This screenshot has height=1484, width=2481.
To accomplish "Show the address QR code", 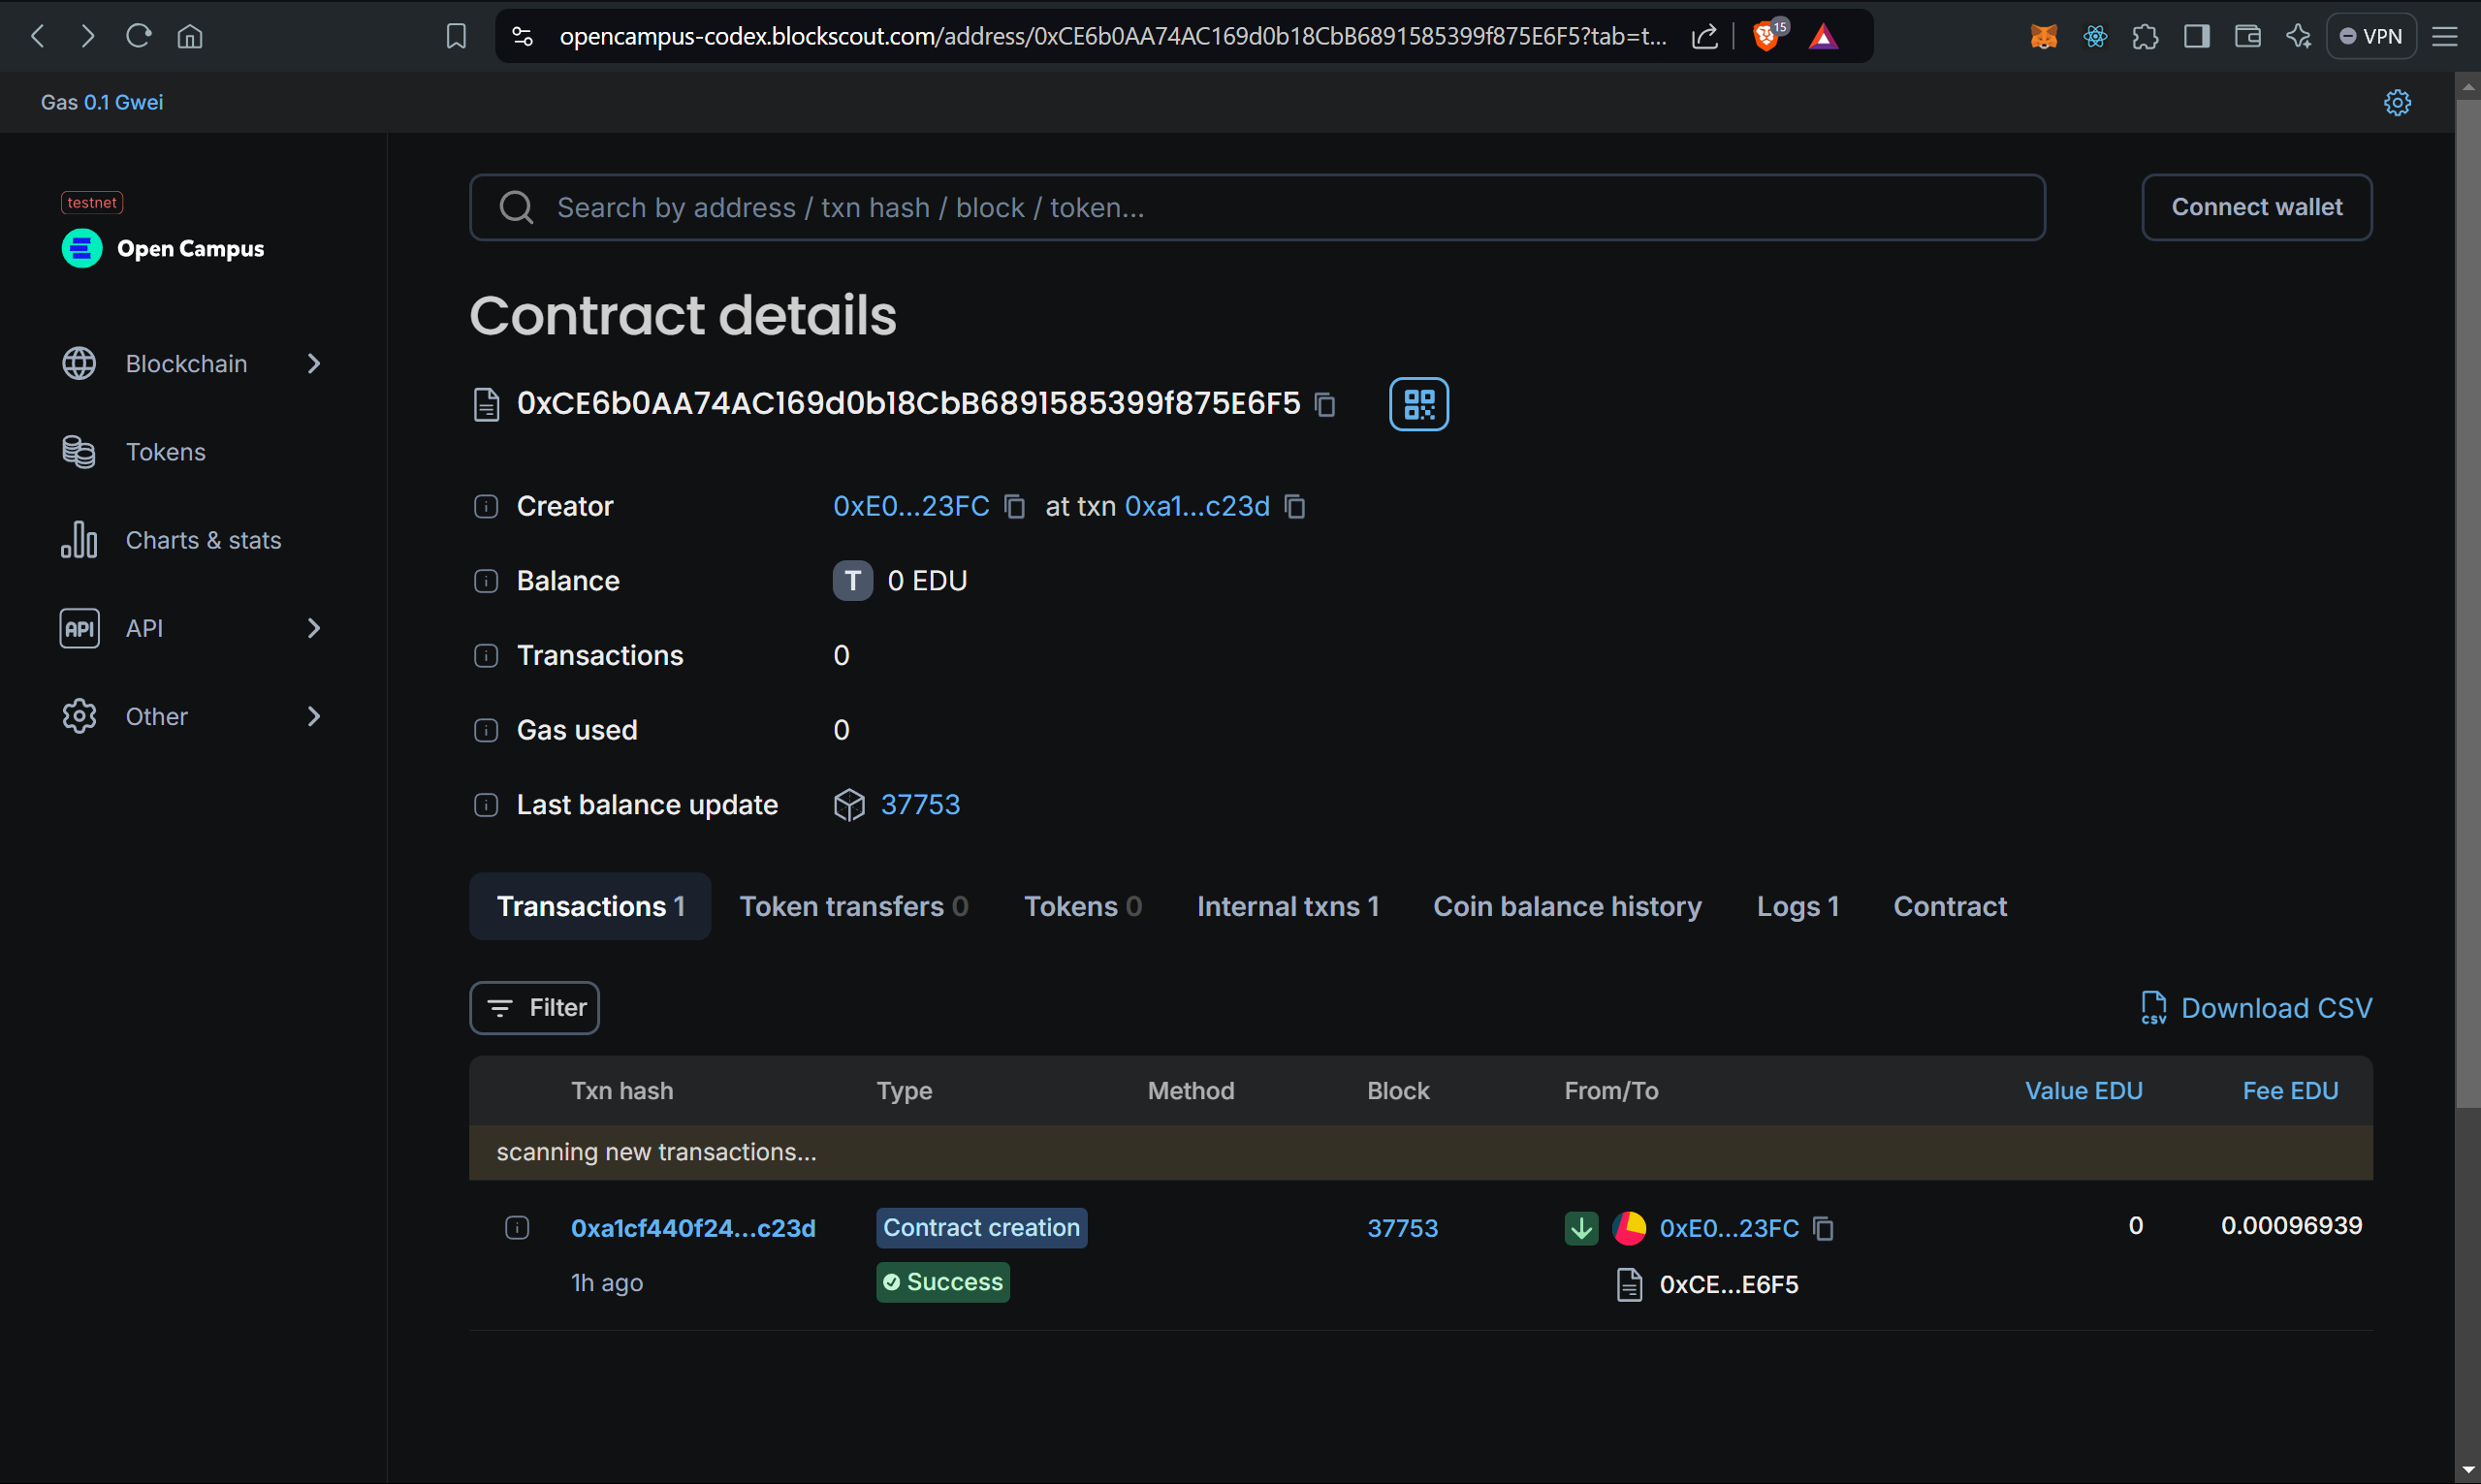I will [x=1418, y=404].
